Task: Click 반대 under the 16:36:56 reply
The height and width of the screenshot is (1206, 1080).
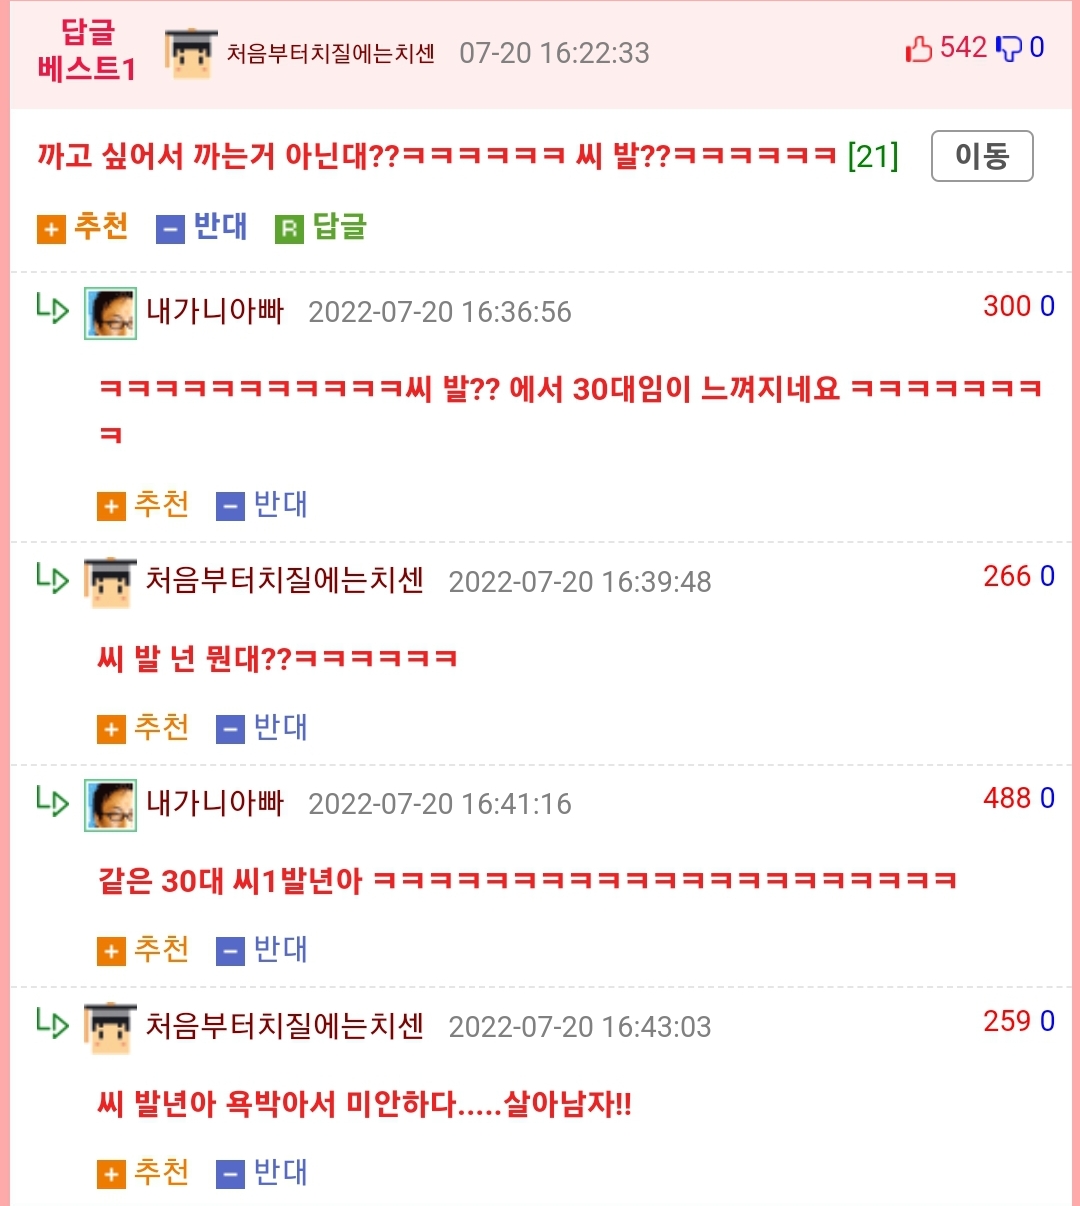Action: 262,505
